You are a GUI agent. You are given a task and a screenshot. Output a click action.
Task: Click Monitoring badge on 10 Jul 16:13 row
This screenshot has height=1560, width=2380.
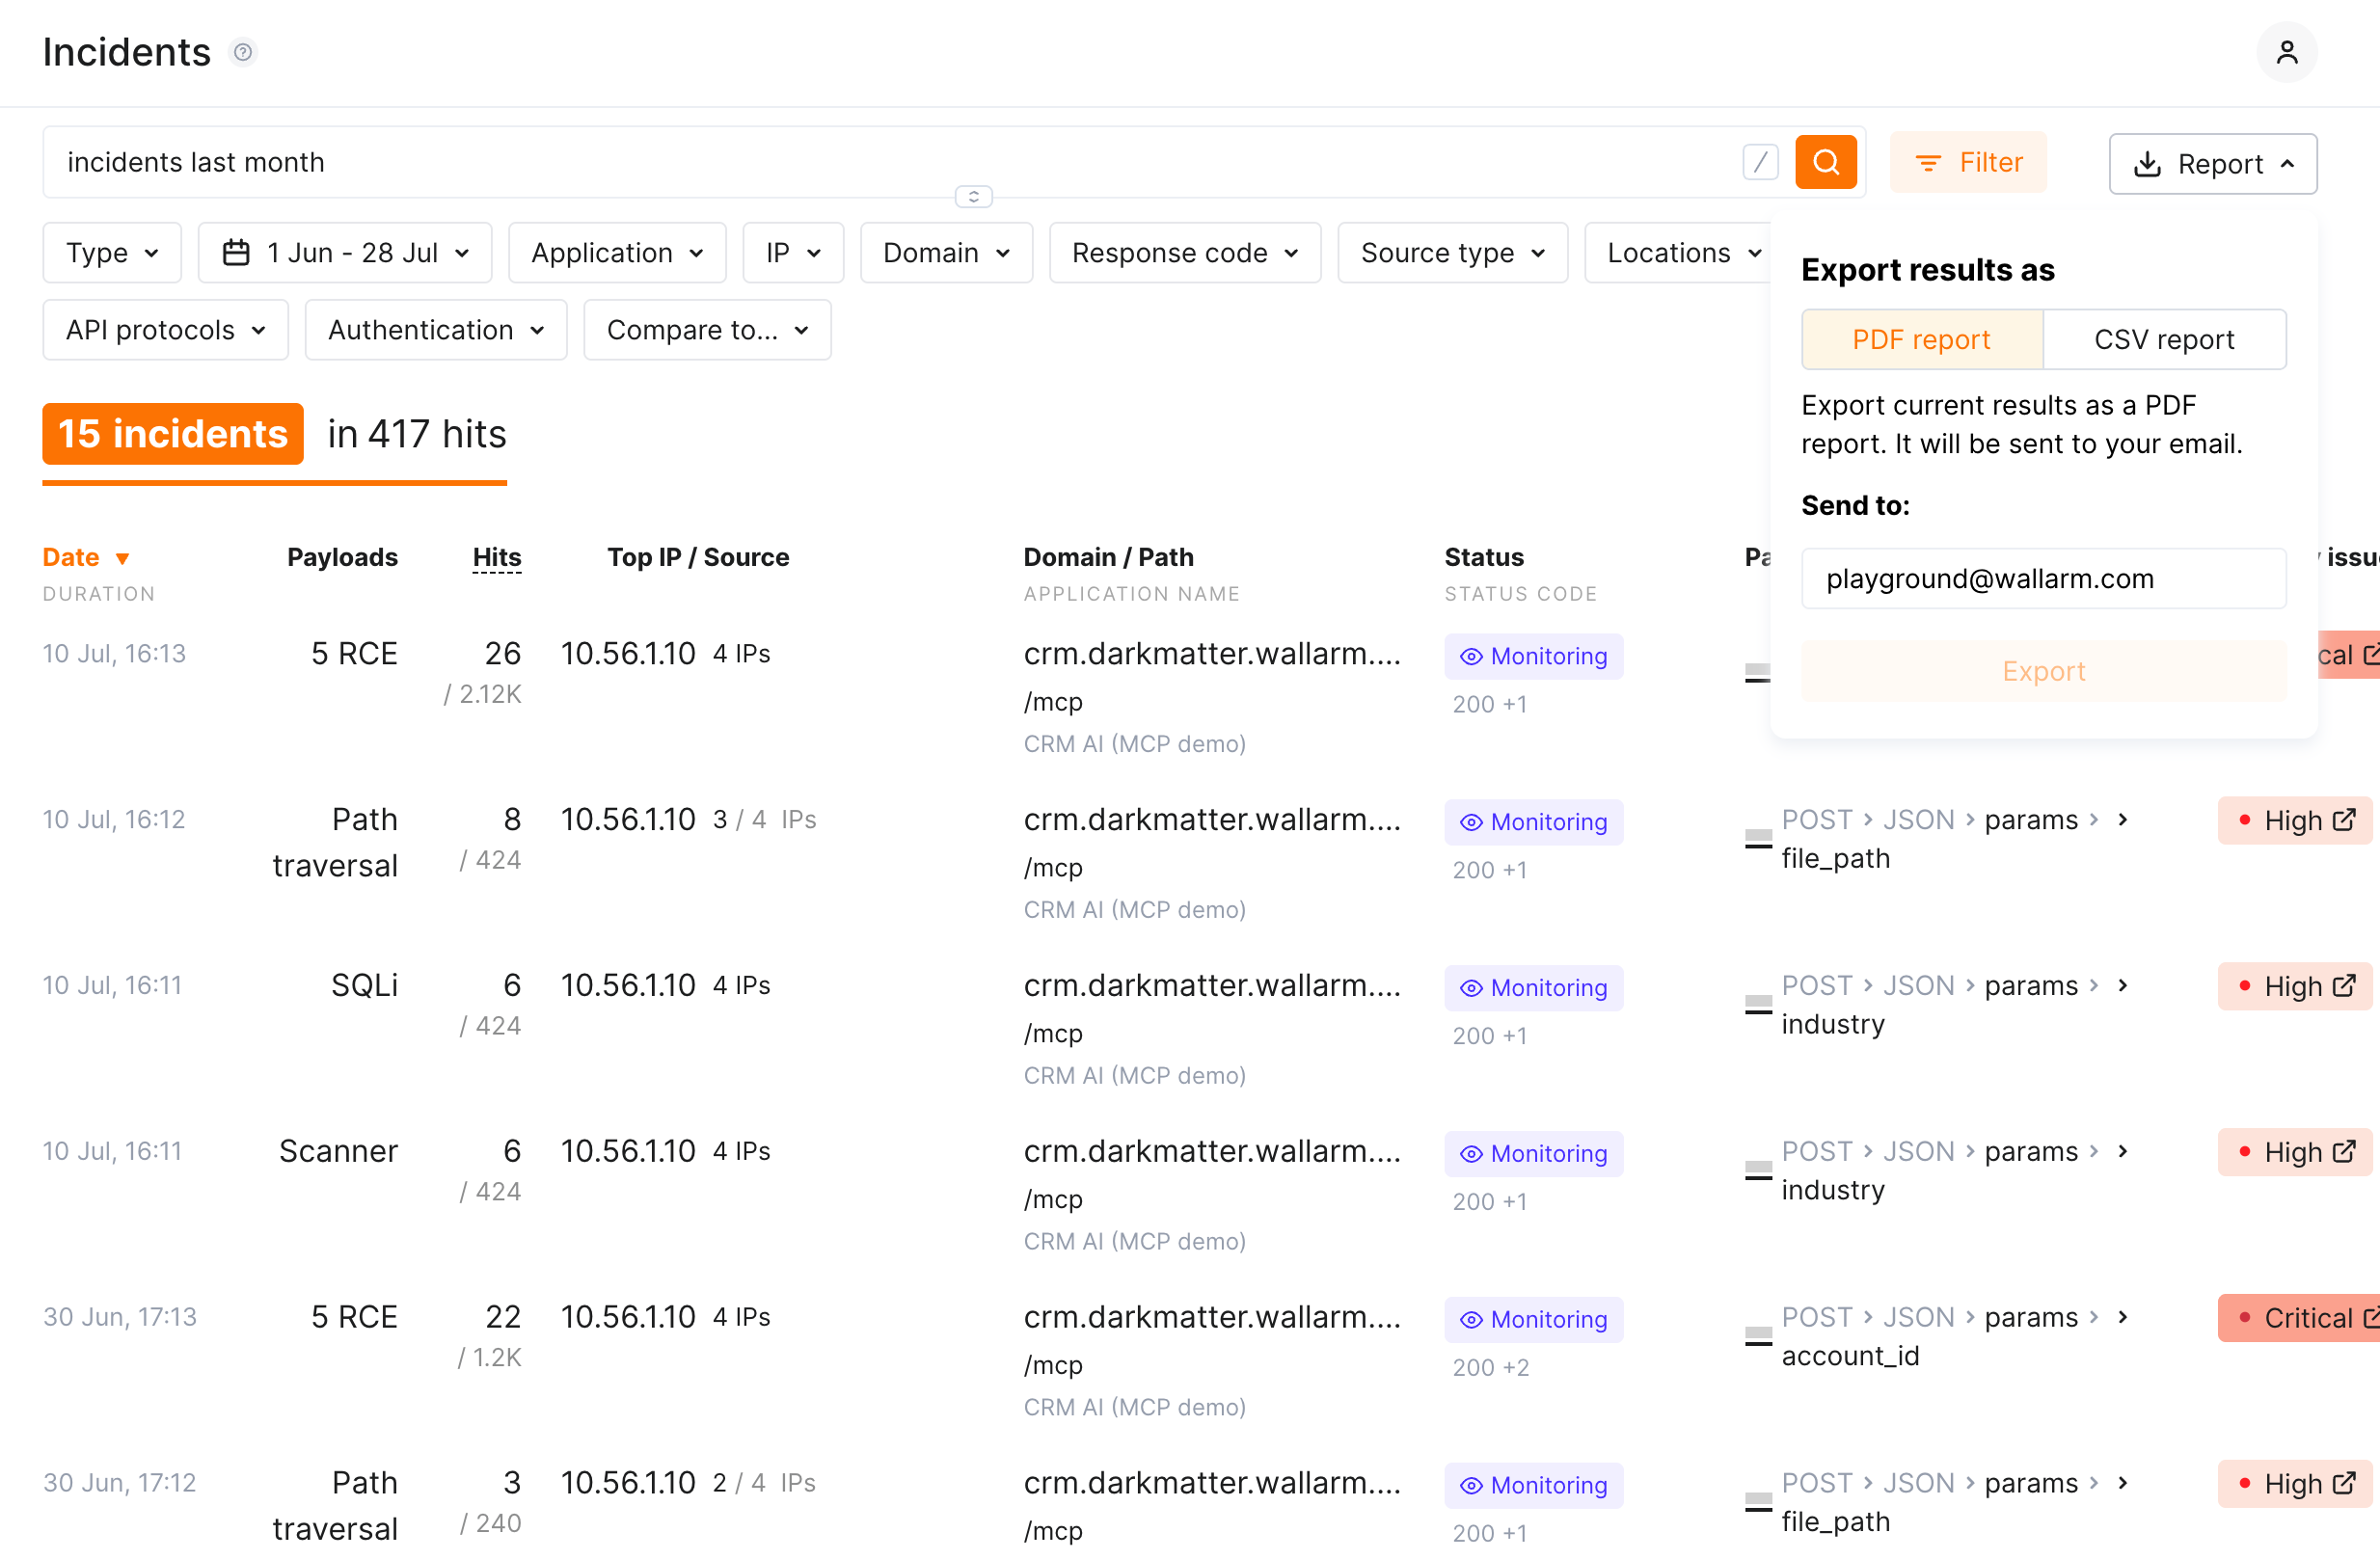coord(1533,656)
